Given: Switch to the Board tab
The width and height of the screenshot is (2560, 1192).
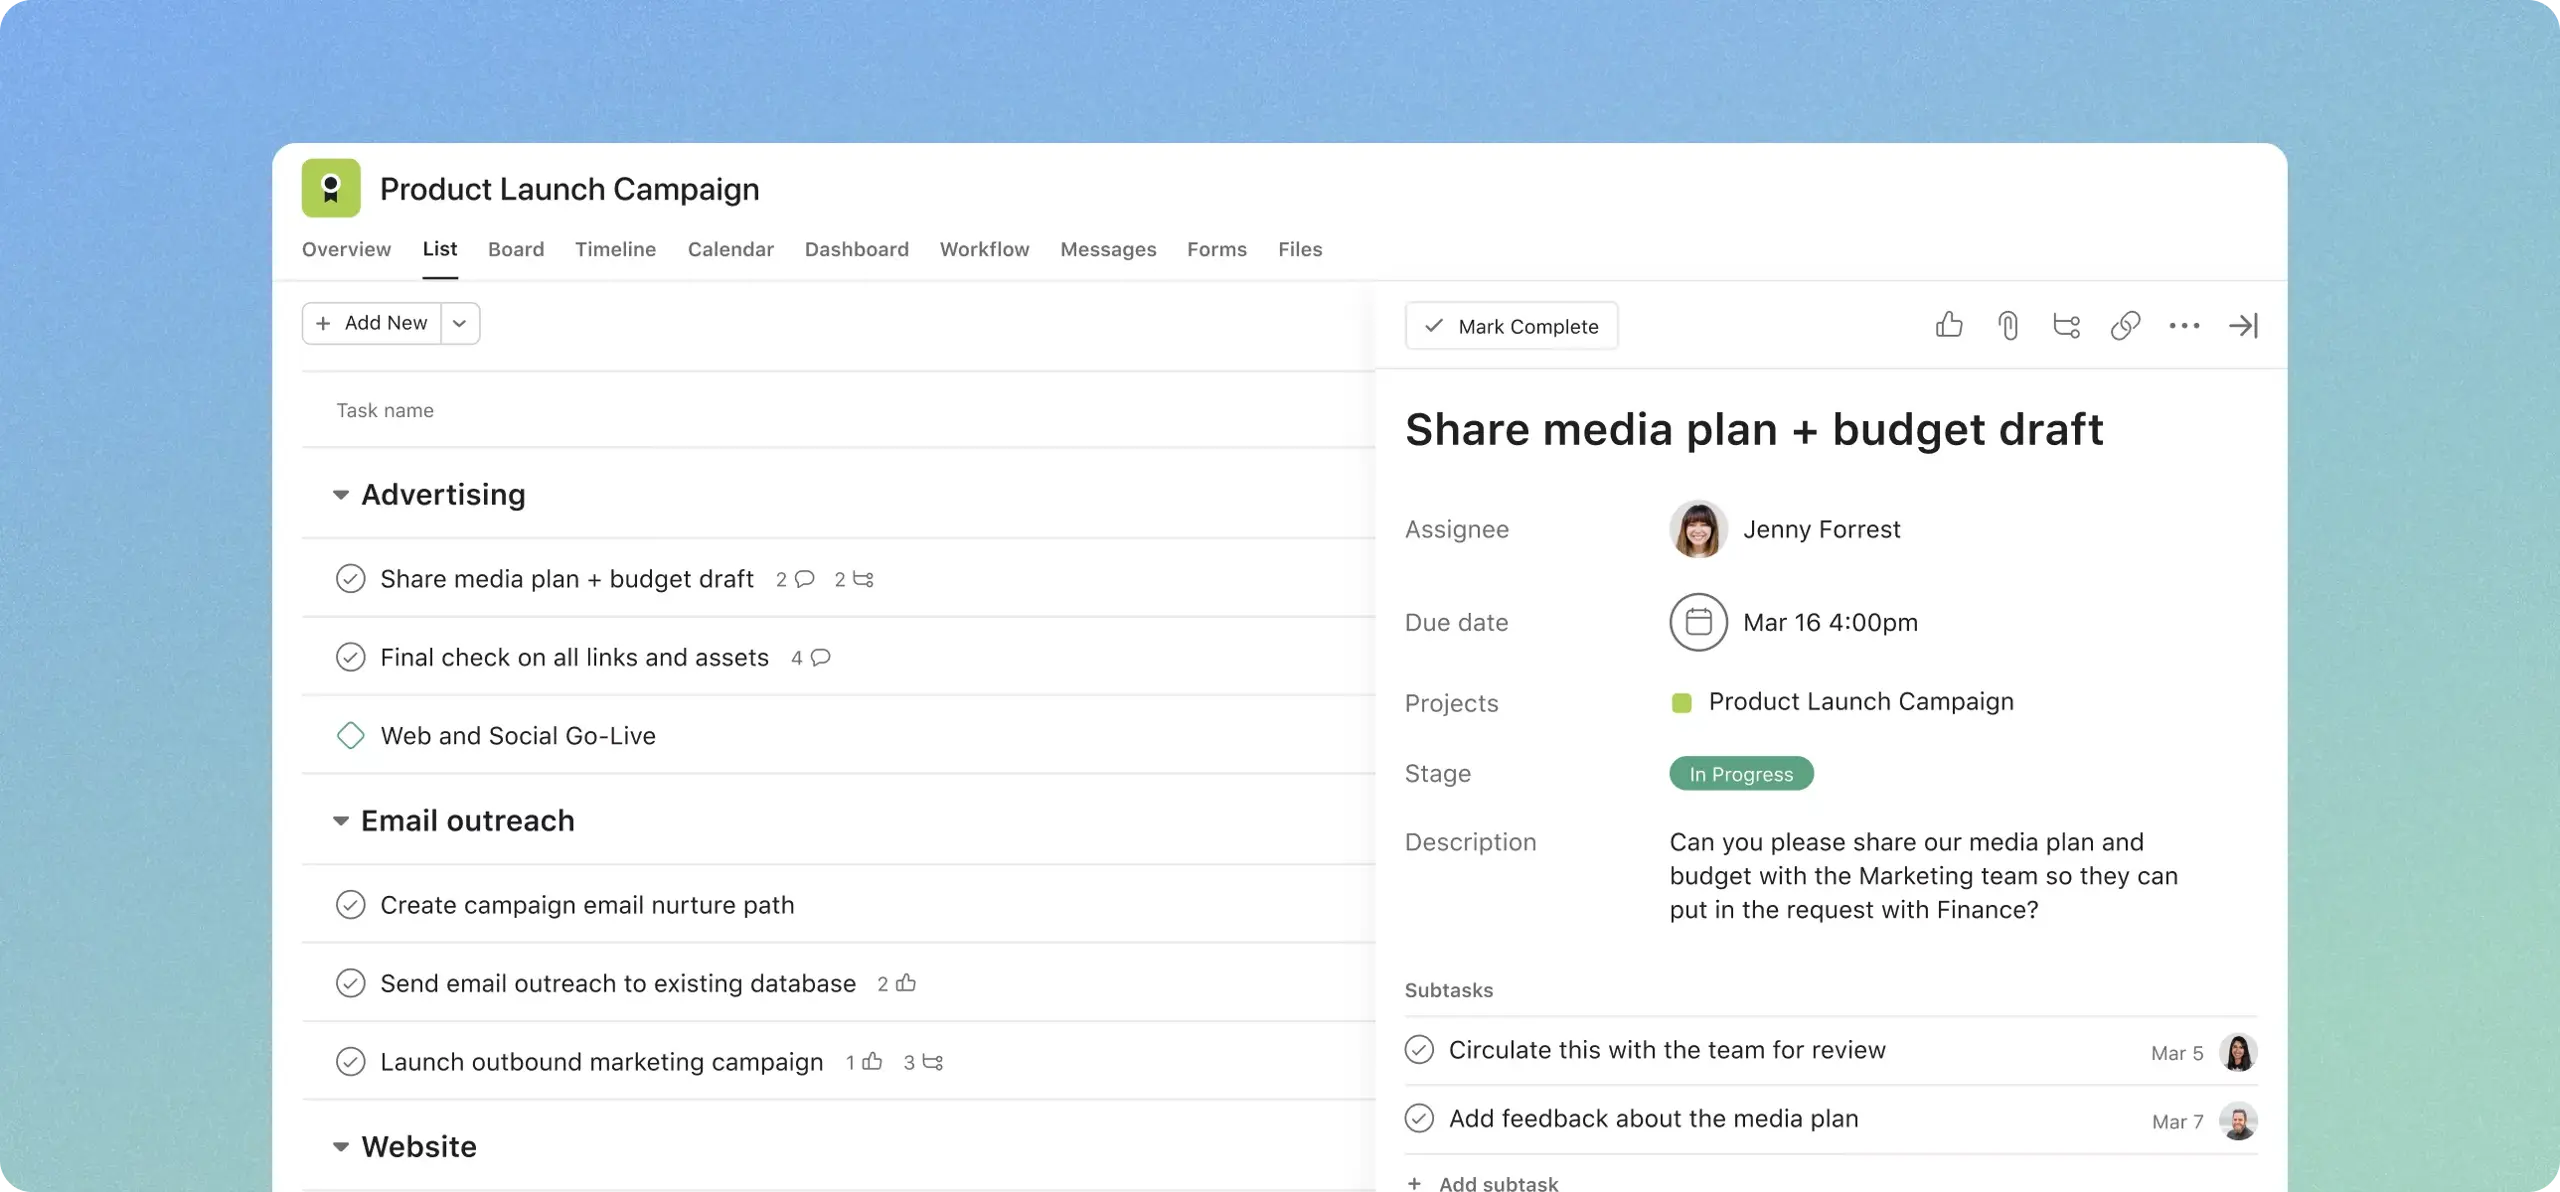Looking at the screenshot, I should [x=516, y=250].
